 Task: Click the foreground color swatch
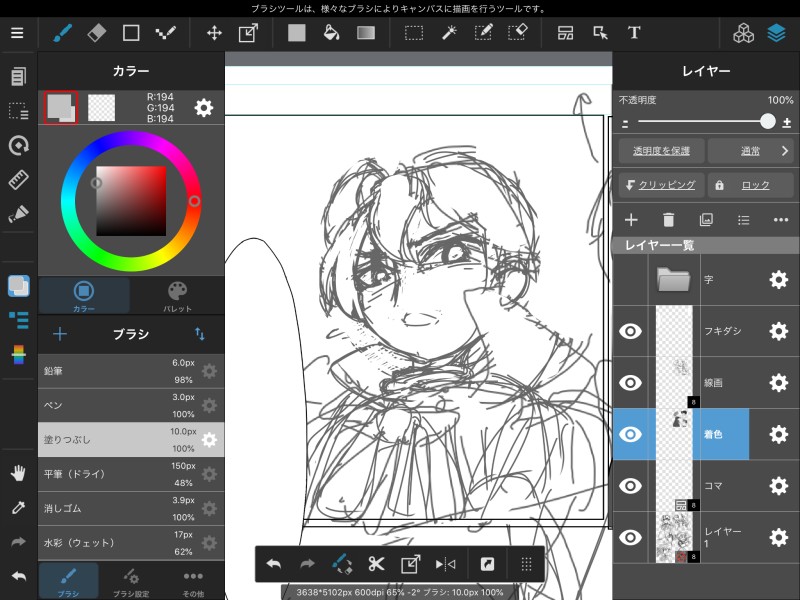(61, 108)
